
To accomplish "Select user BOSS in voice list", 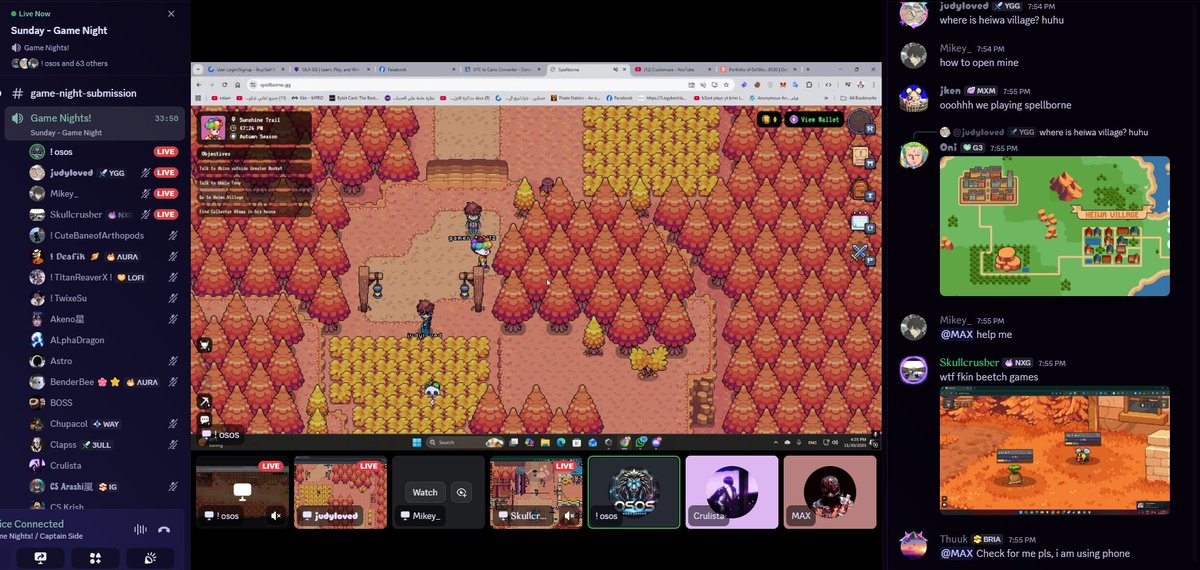I will click(105, 403).
